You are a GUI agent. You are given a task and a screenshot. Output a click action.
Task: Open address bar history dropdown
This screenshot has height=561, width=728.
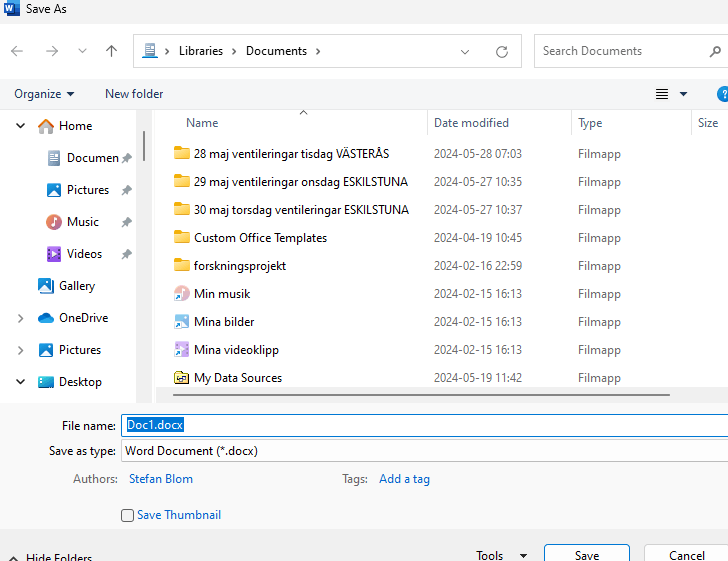click(x=465, y=52)
